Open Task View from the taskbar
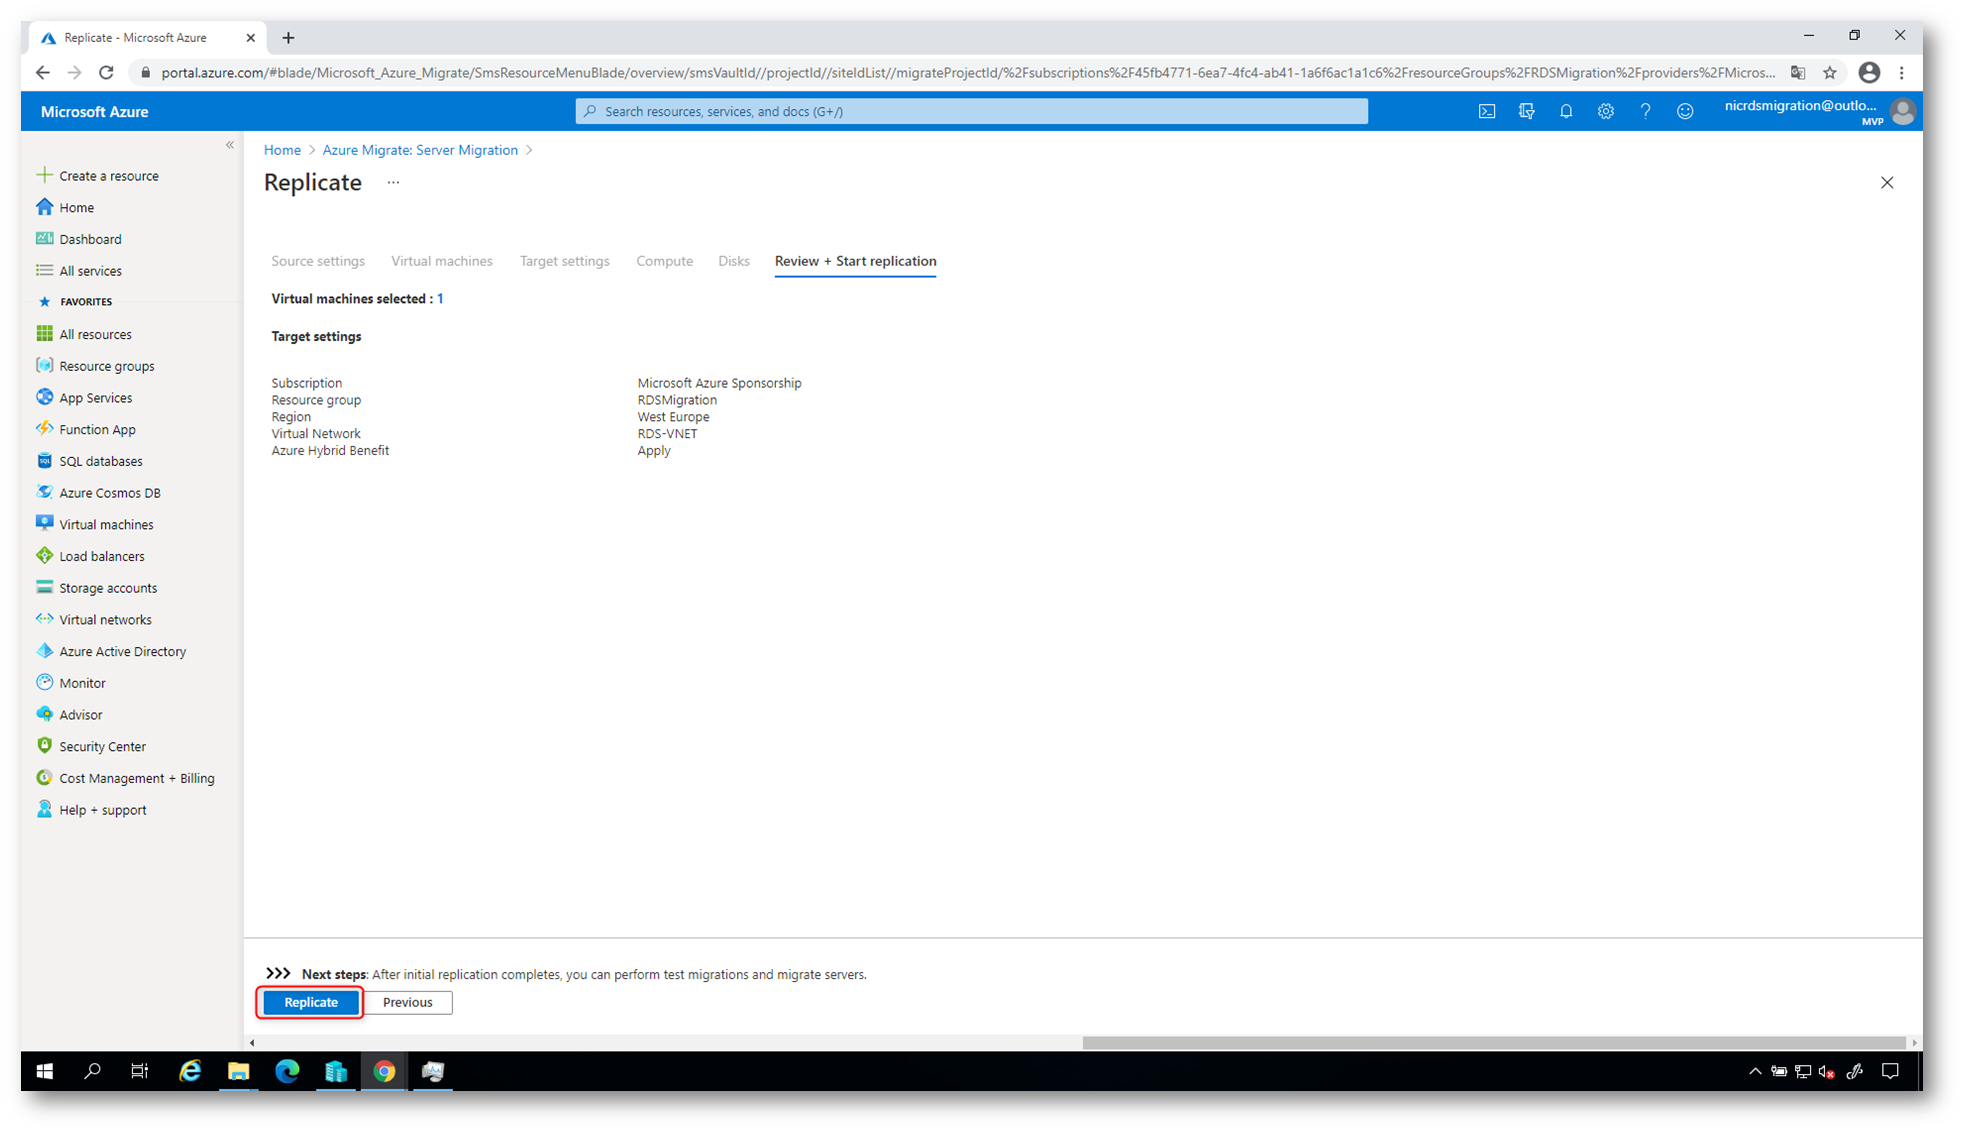 [x=140, y=1071]
